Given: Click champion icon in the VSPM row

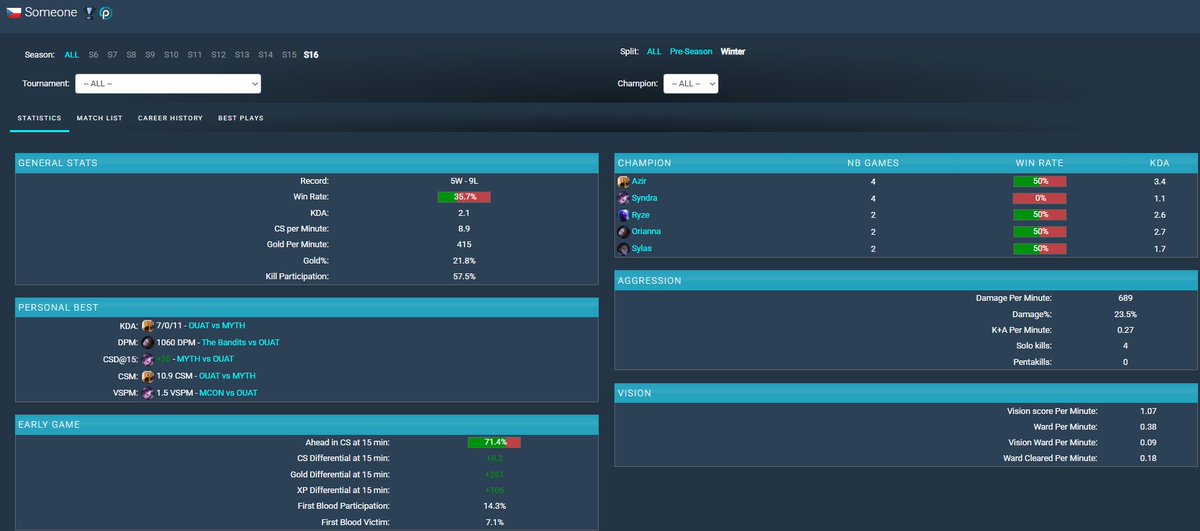Looking at the screenshot, I should pos(148,393).
